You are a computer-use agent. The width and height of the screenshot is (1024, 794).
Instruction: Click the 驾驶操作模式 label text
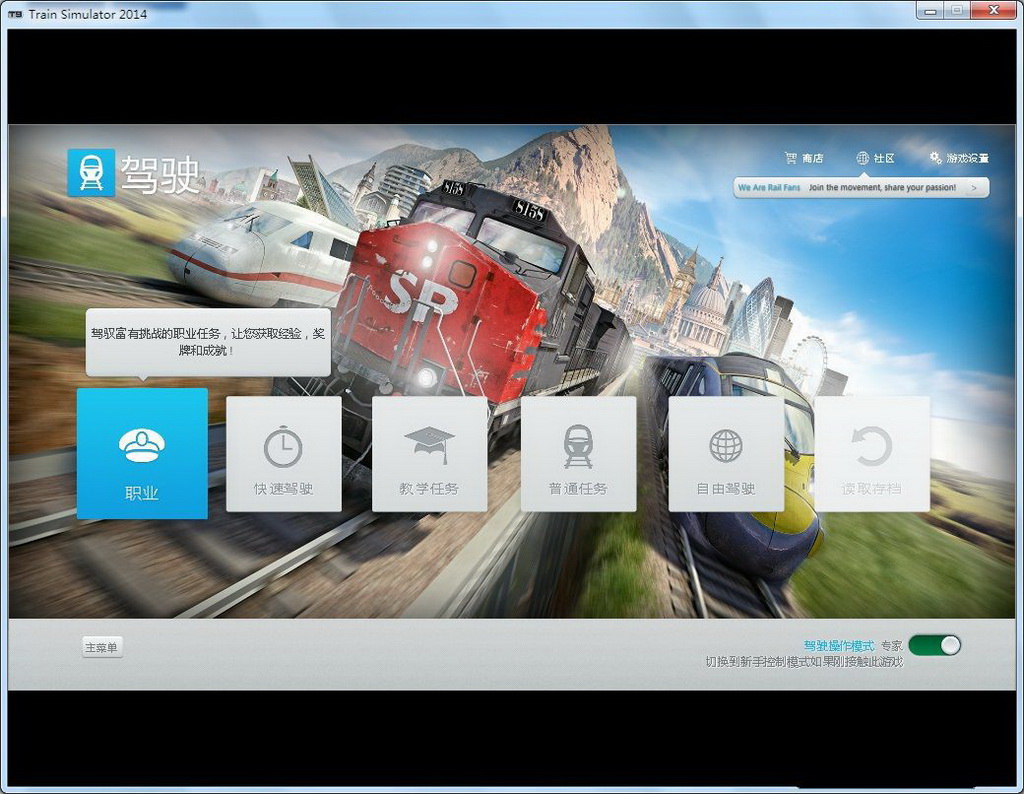click(x=838, y=646)
